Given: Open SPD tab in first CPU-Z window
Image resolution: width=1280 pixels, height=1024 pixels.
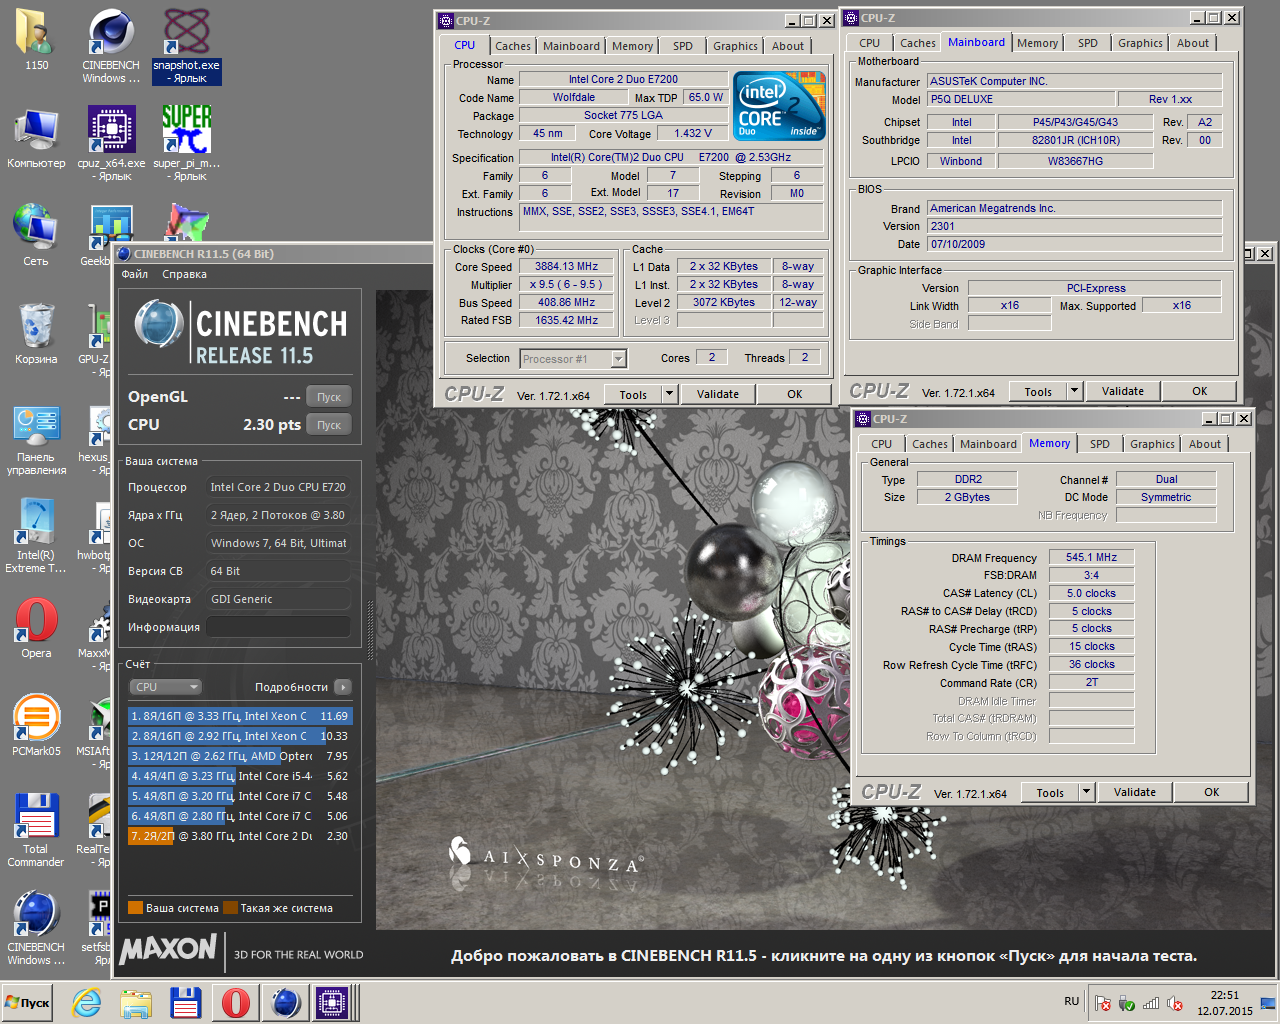Looking at the screenshot, I should click(683, 46).
